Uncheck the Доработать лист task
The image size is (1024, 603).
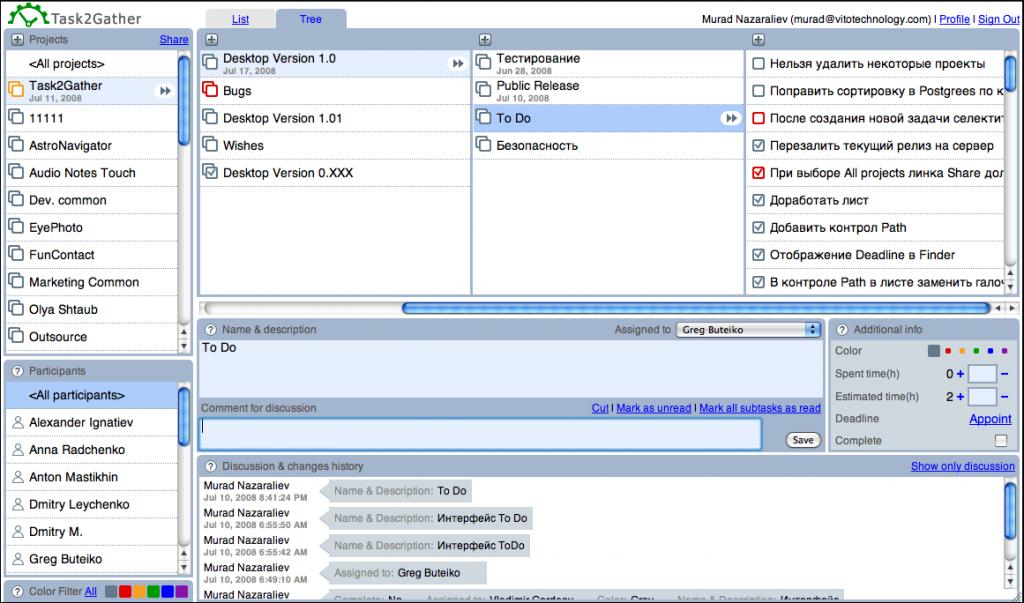coord(758,201)
